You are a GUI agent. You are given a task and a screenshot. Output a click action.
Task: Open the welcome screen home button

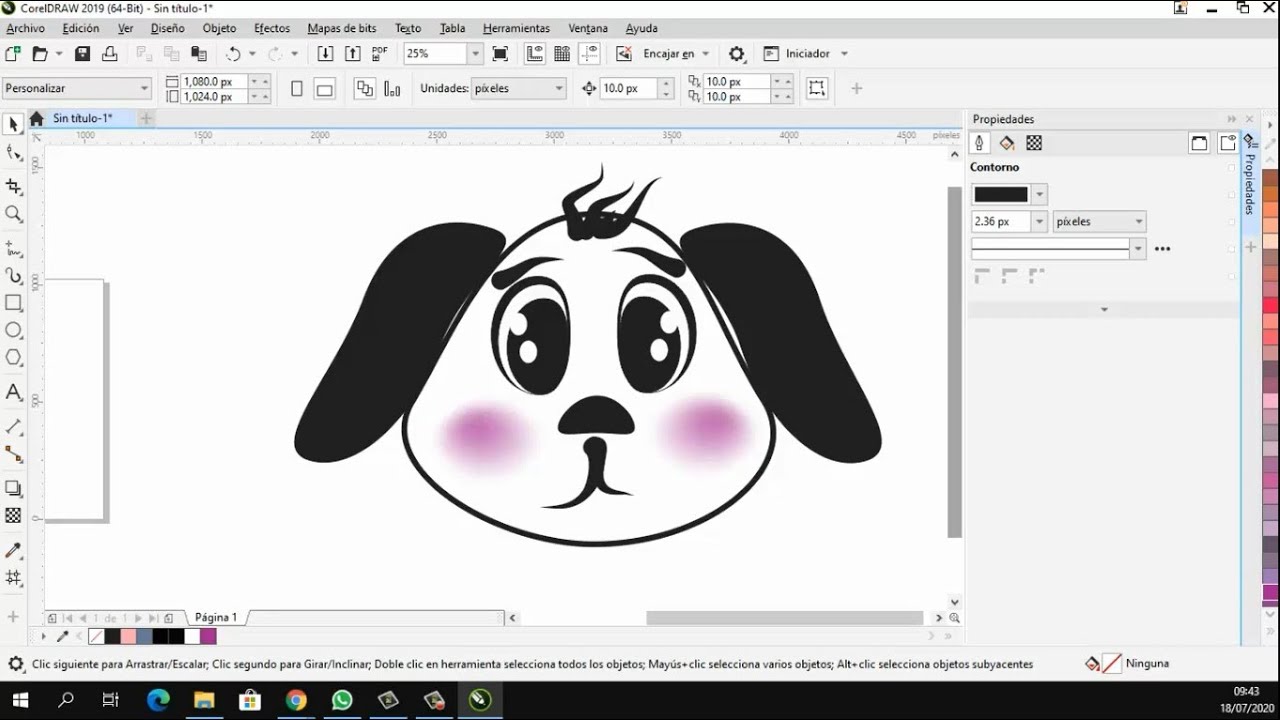[x=36, y=119]
